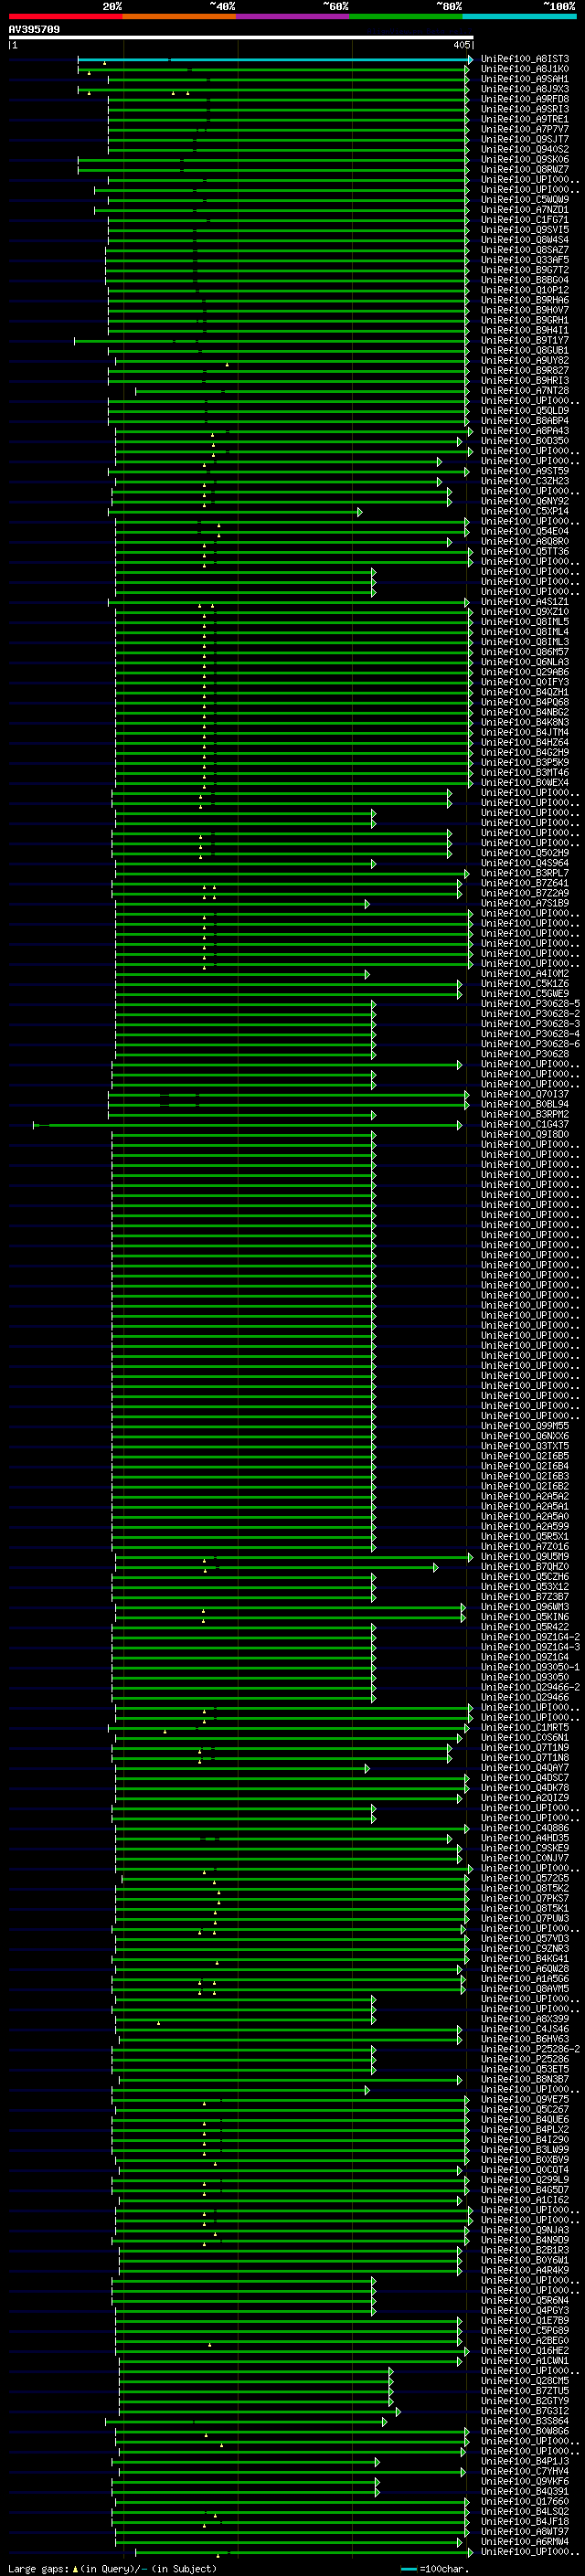The height and width of the screenshot is (2576, 585).
Task: Select the UniRef100_Q5QLD9 label
Action: click(x=524, y=411)
